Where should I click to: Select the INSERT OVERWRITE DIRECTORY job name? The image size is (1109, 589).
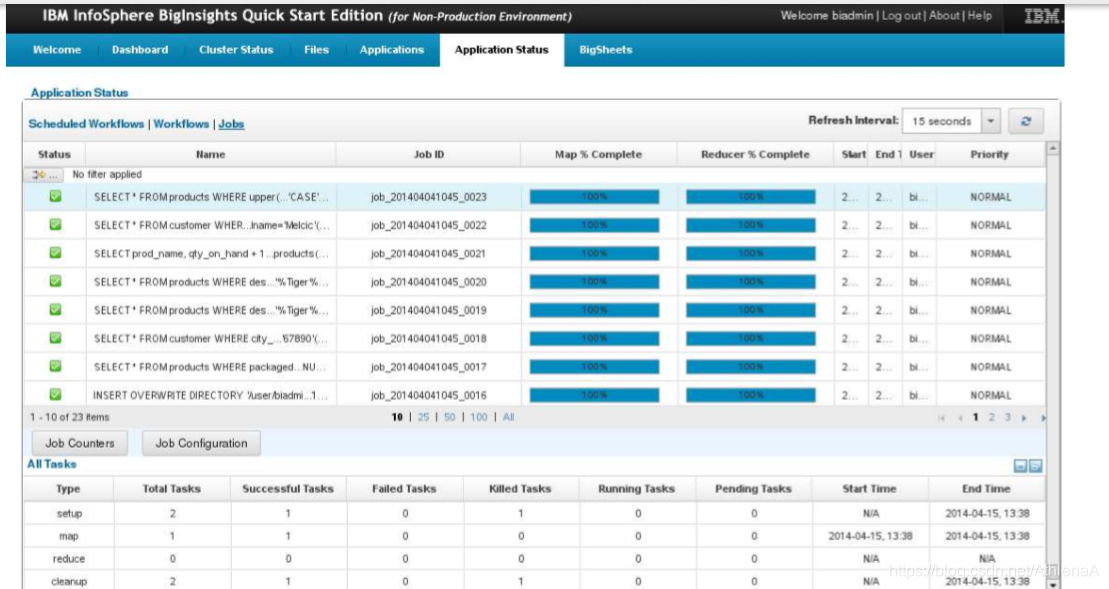tap(211, 395)
